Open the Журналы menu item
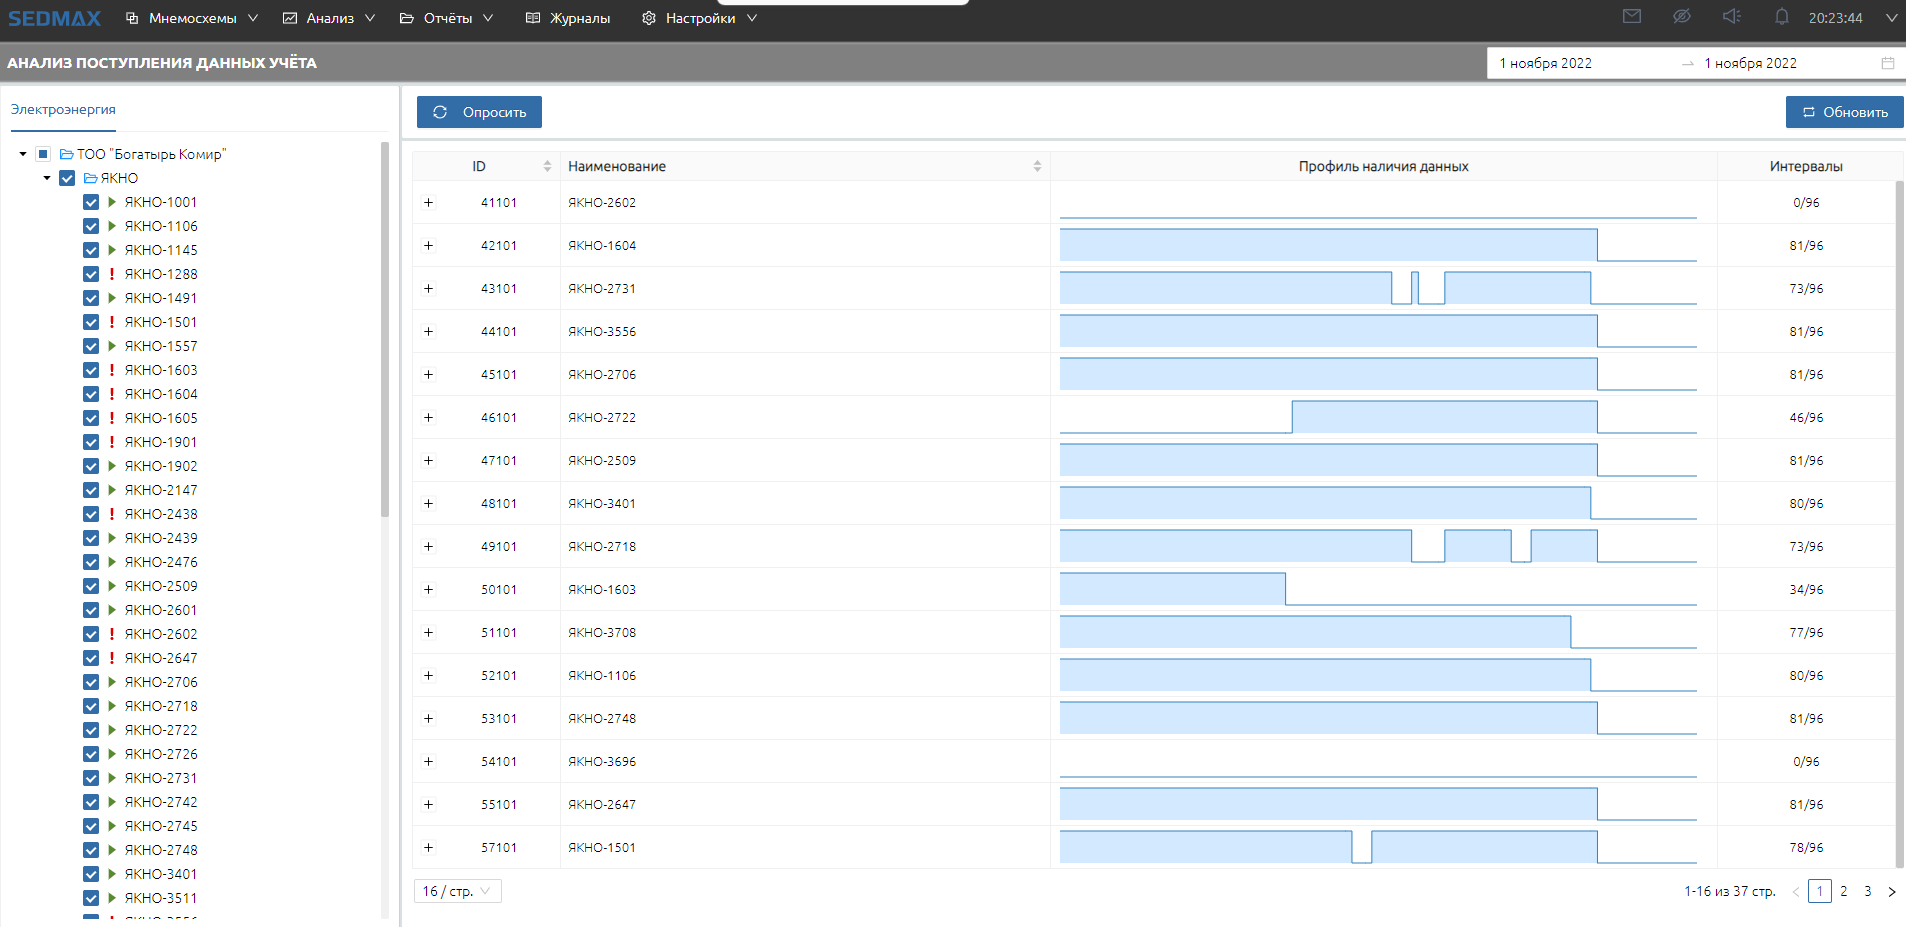 pos(568,18)
